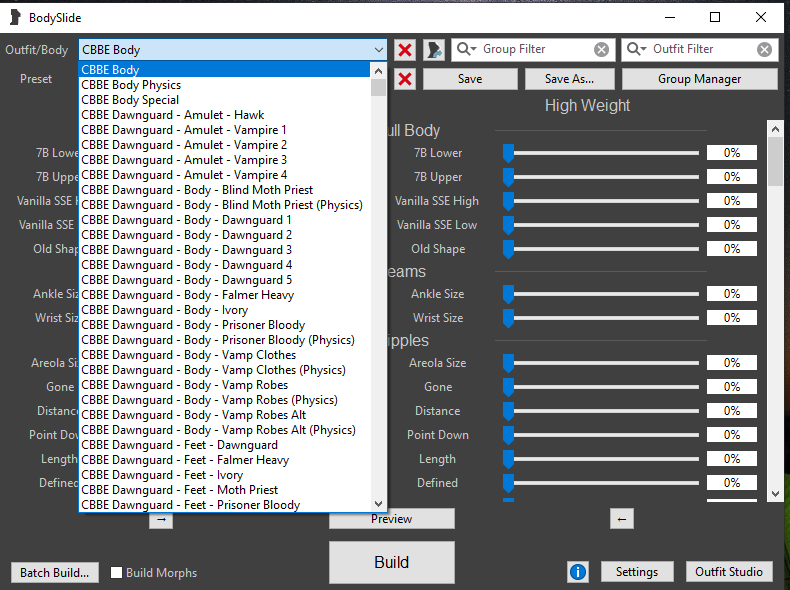Viewport: 790px width, 590px height.
Task: Open Settings
Action: point(637,572)
